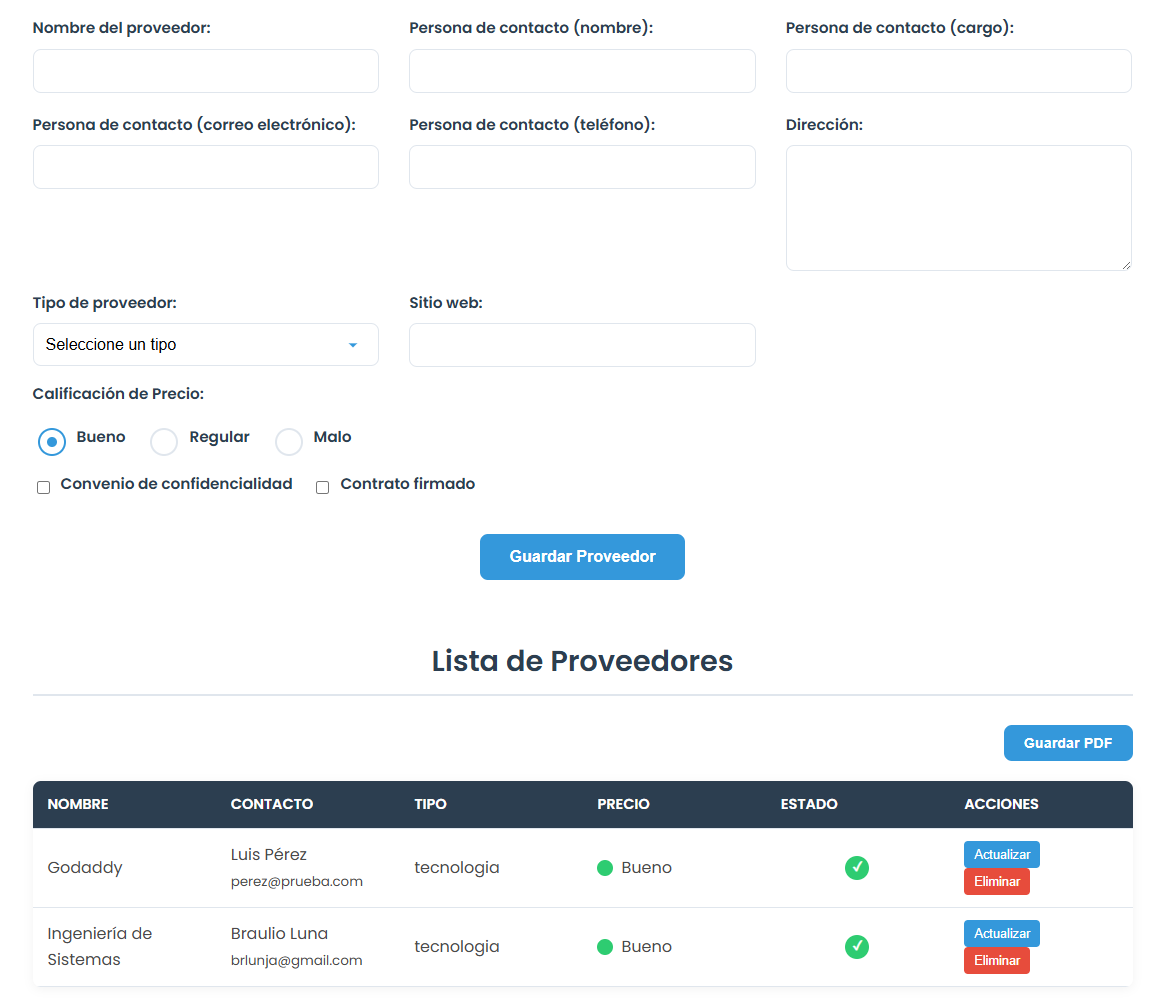1157x1003 pixels.
Task: Click the PRECIO column header
Action: tap(624, 804)
